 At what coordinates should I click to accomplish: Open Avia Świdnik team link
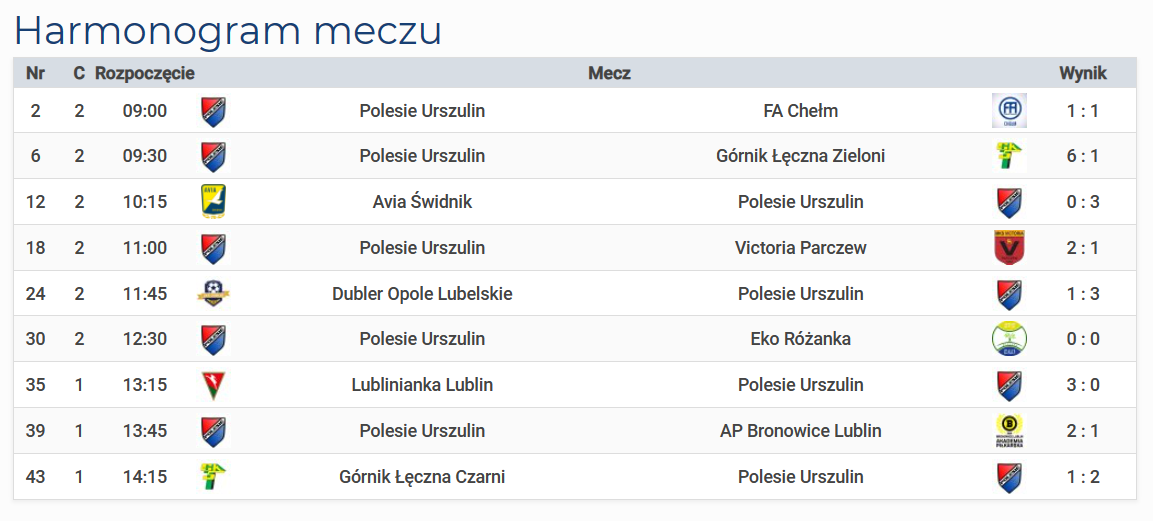(422, 202)
